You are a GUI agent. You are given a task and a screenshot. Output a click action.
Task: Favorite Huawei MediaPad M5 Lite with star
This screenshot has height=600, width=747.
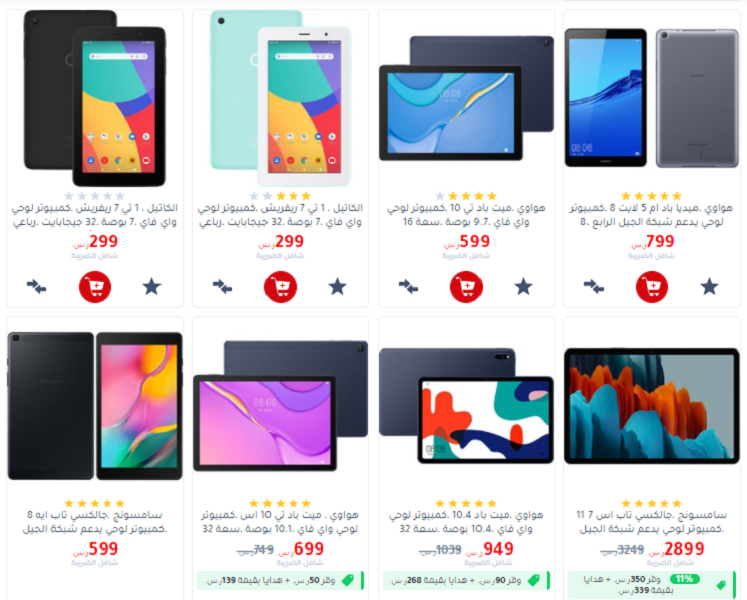tap(709, 286)
